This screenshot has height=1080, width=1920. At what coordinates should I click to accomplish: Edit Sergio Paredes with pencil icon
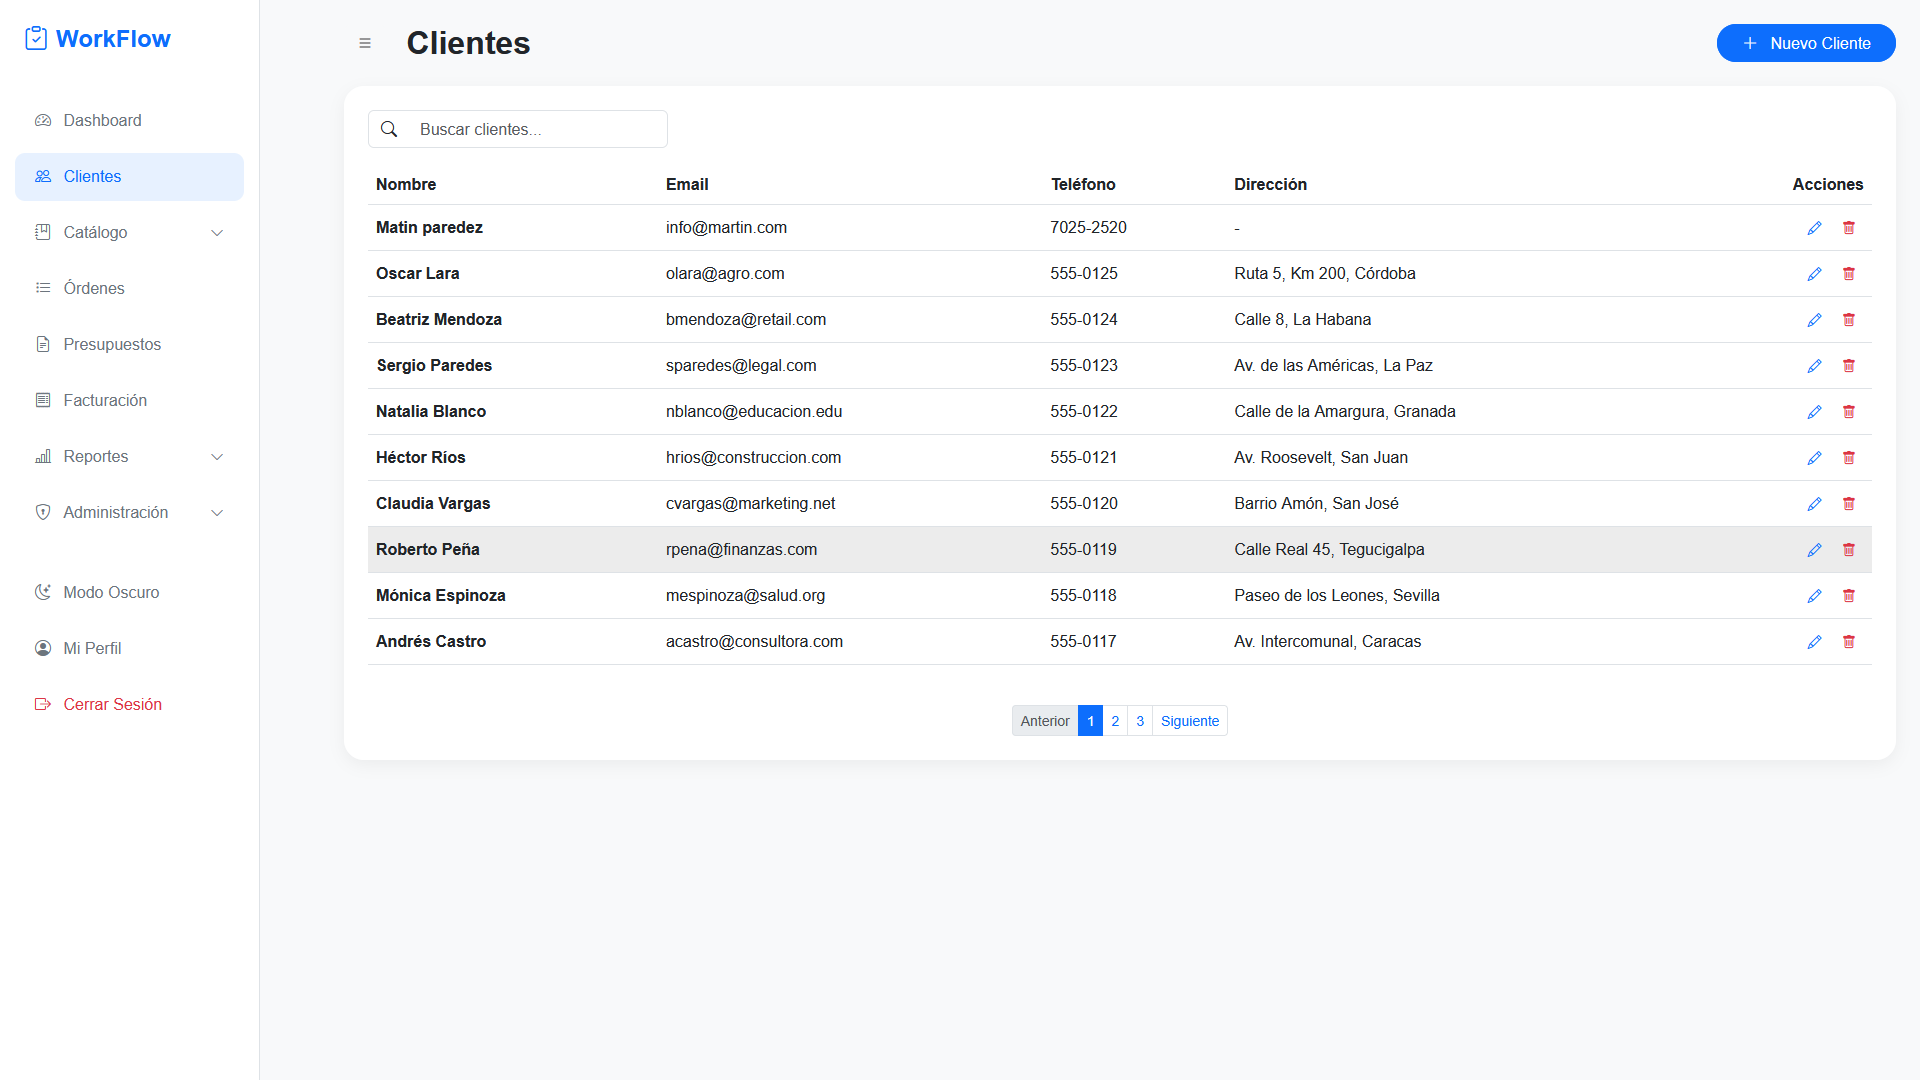click(x=1814, y=366)
